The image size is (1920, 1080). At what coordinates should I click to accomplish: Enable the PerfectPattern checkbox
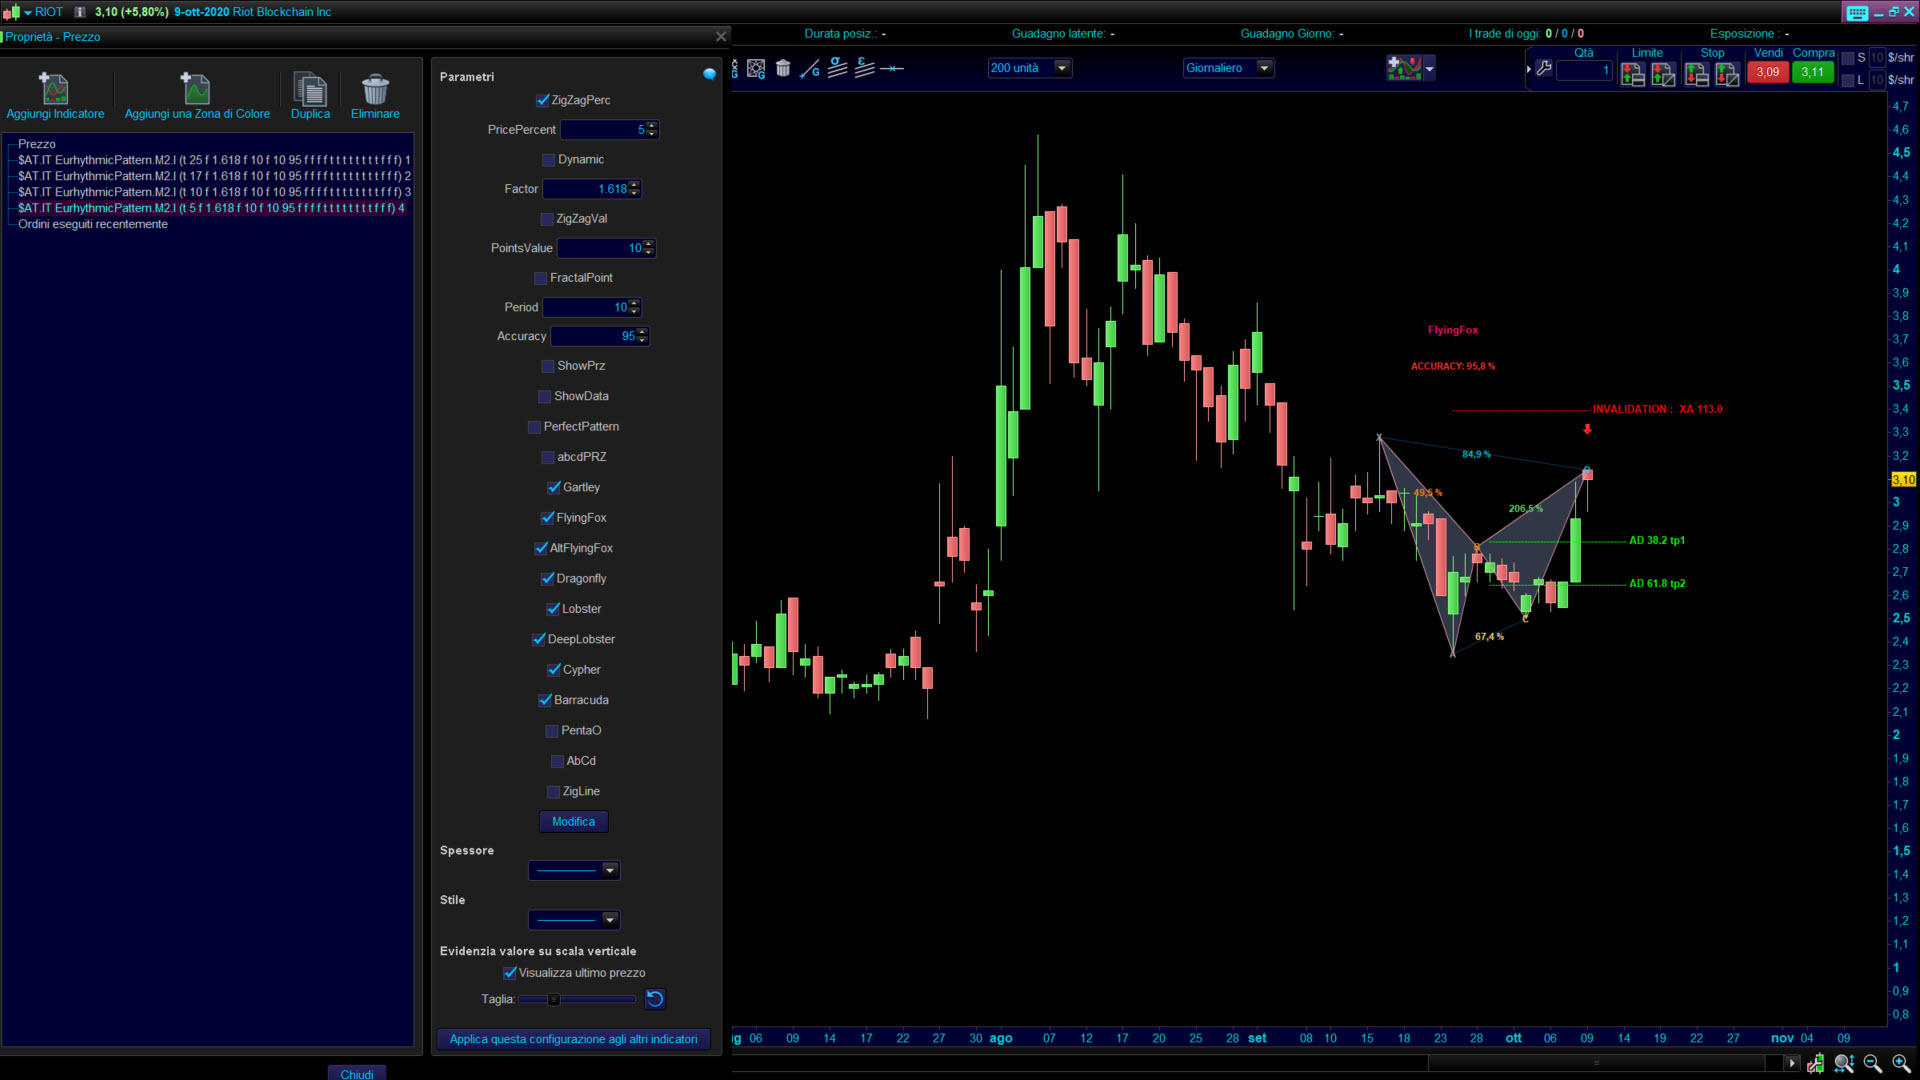click(x=534, y=427)
